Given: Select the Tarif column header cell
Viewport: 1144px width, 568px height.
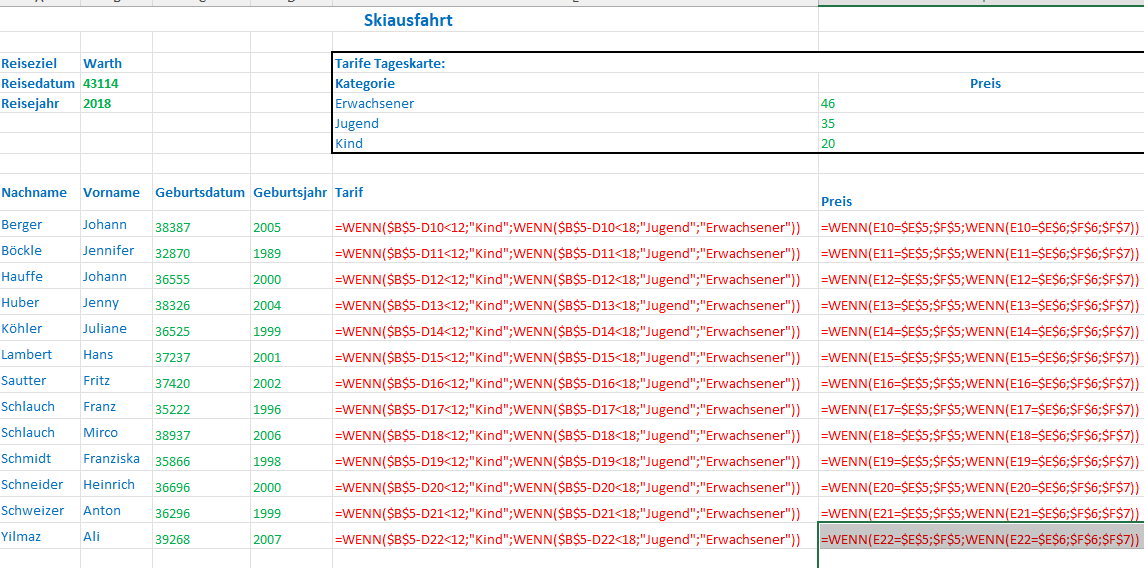Looking at the screenshot, I should [x=350, y=192].
